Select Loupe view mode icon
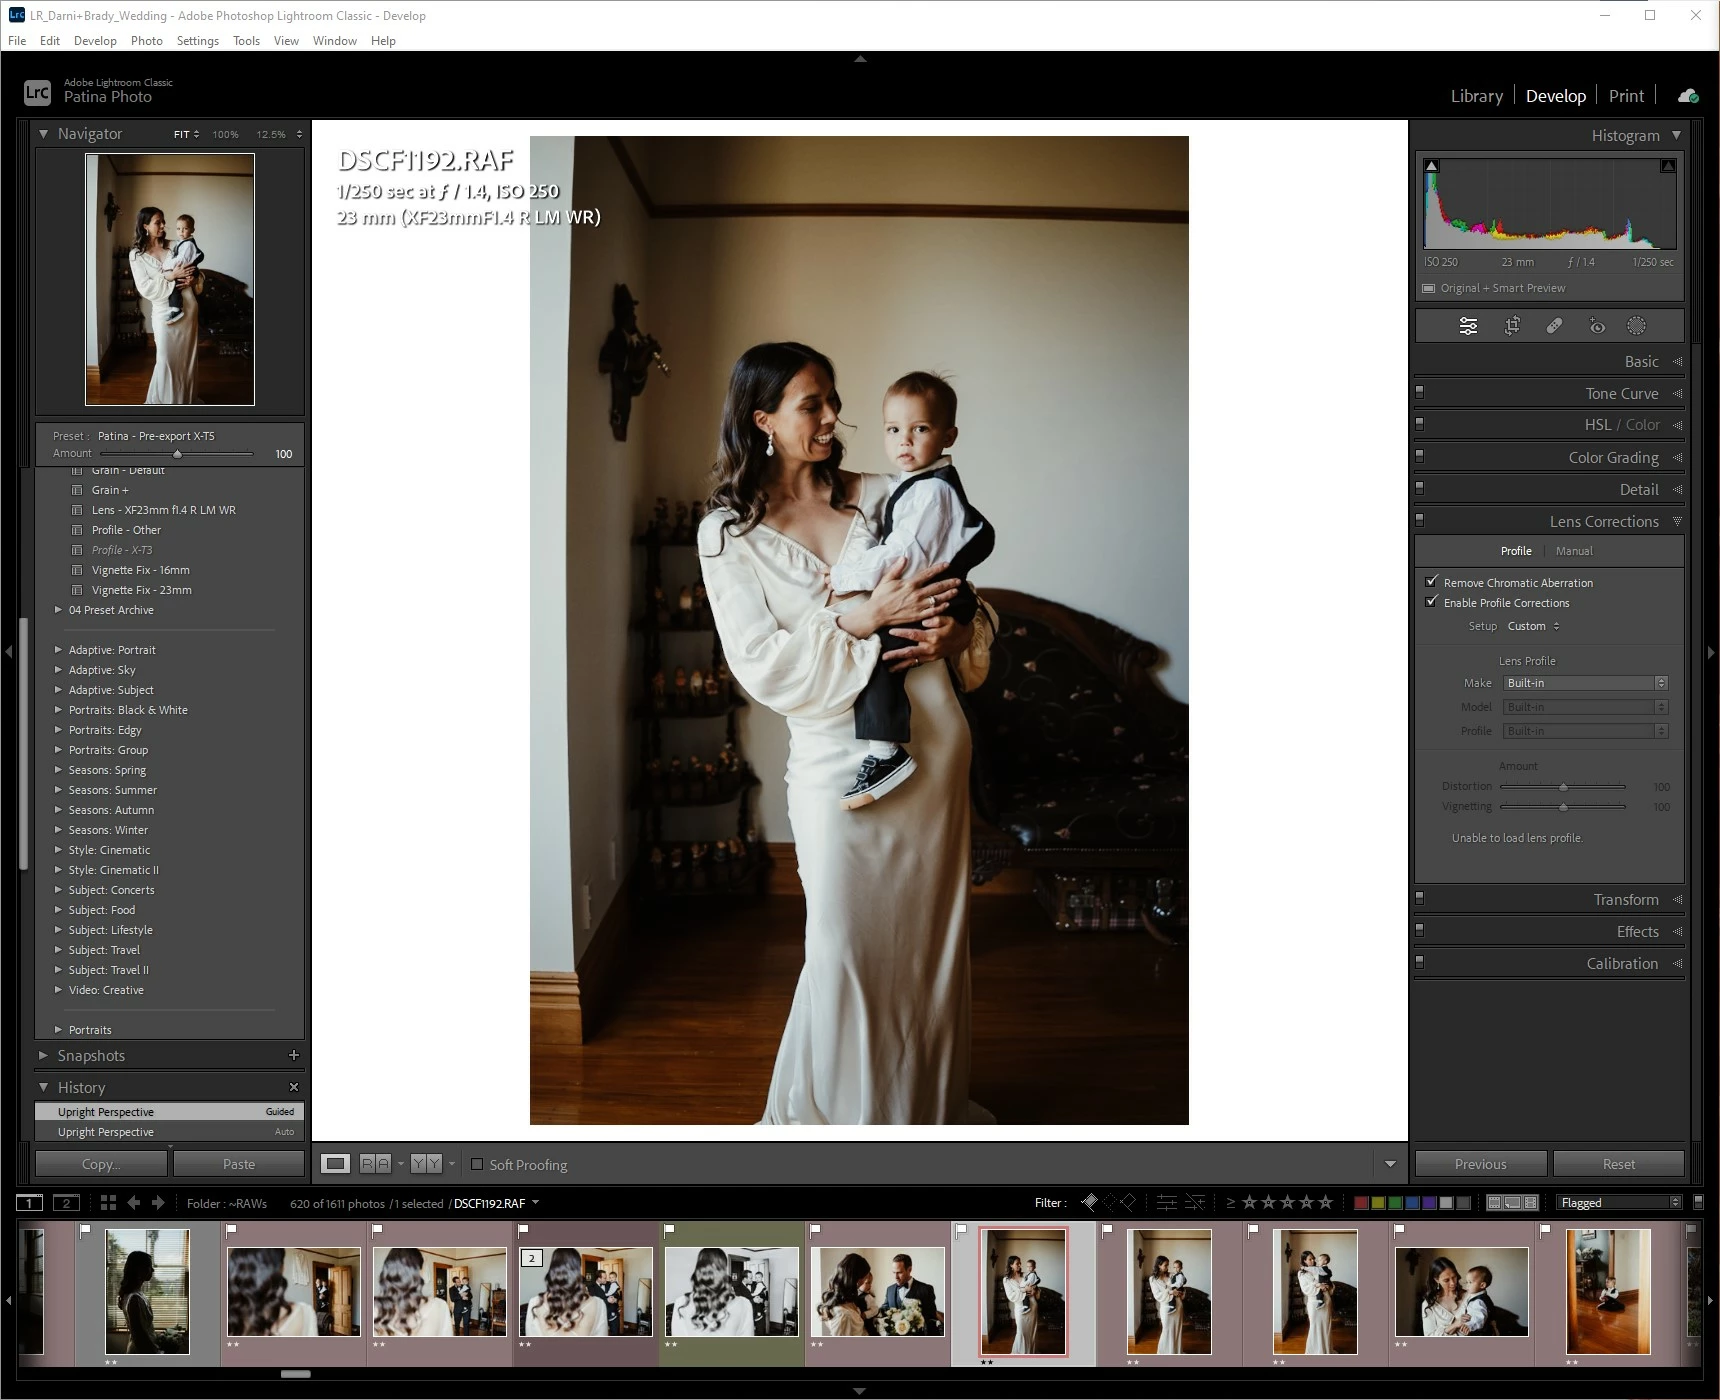 (335, 1164)
